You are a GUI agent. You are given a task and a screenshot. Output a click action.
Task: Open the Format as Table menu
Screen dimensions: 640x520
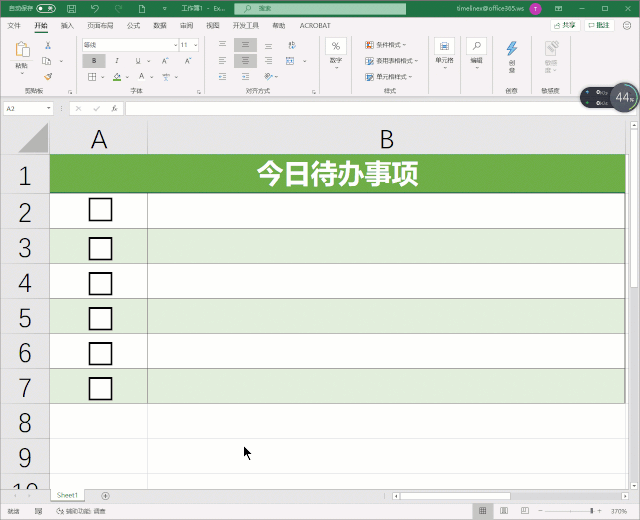[391, 61]
